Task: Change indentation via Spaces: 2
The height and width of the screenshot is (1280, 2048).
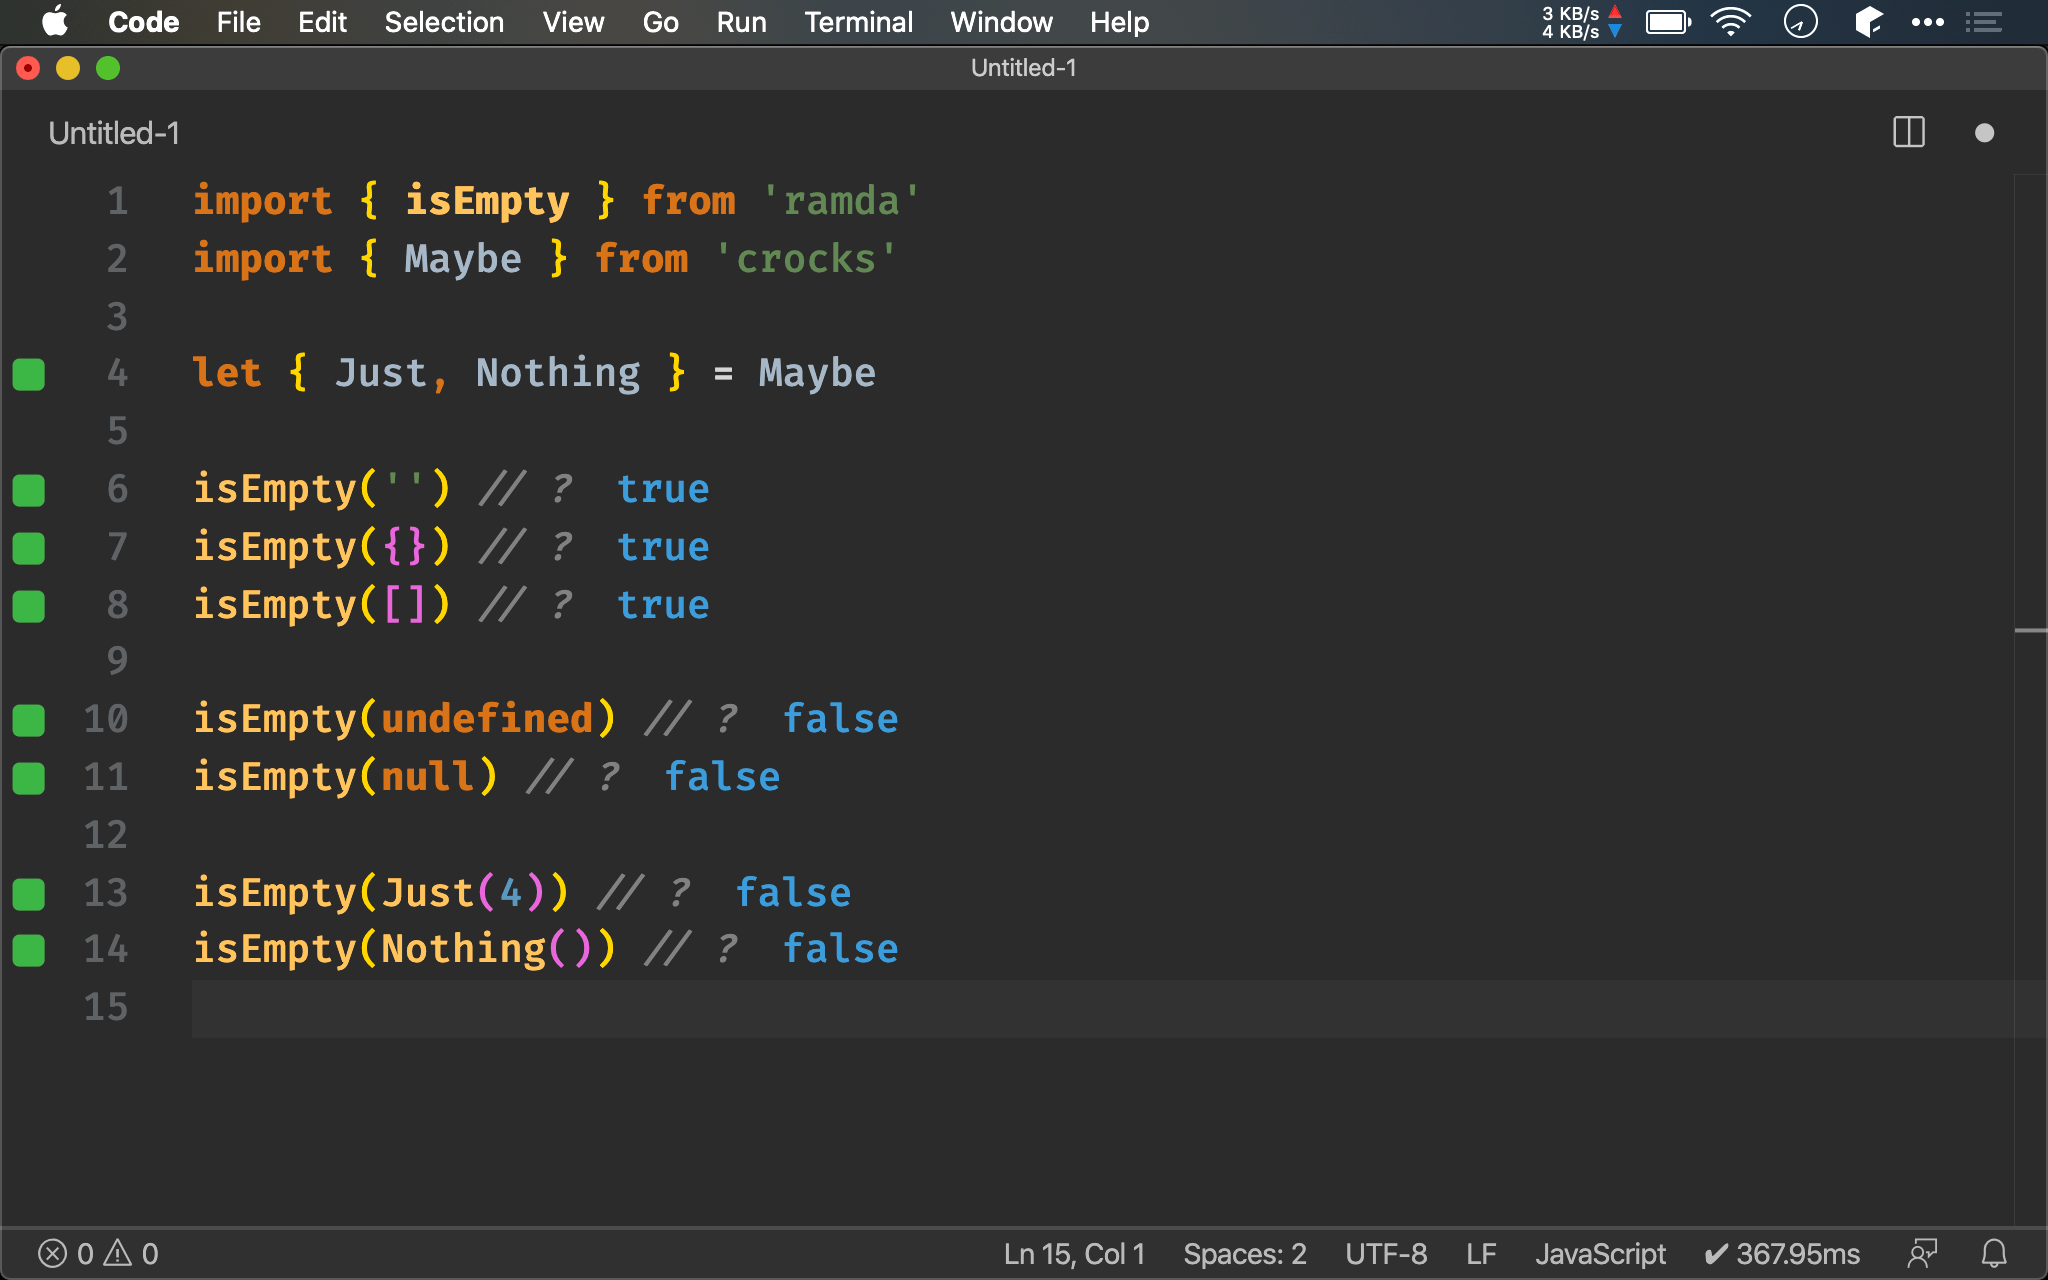Action: click(x=1245, y=1253)
